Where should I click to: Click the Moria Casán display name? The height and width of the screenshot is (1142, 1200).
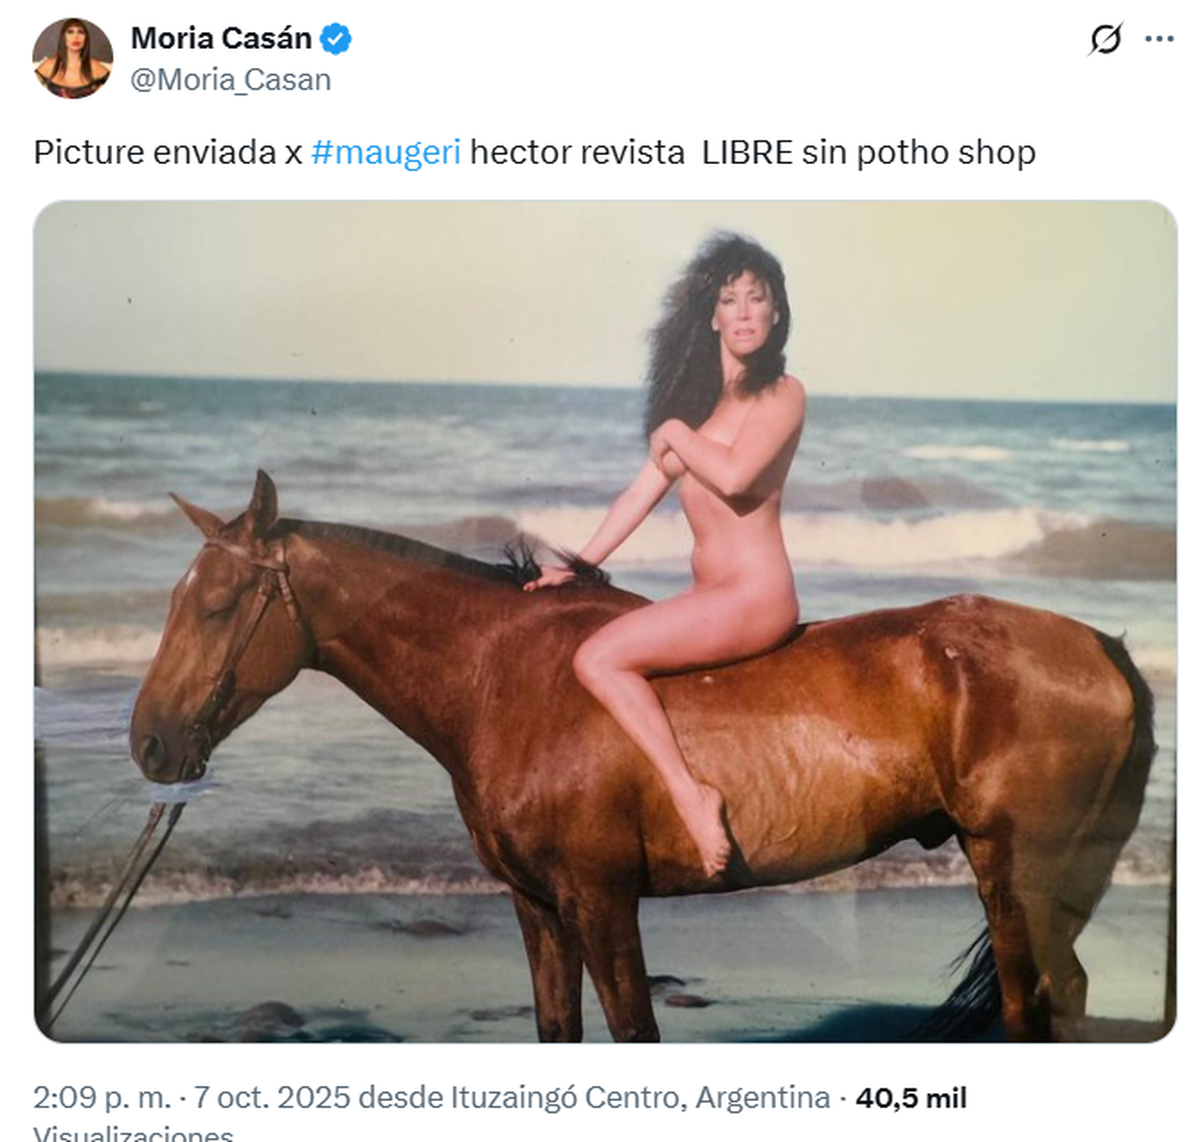(222, 39)
